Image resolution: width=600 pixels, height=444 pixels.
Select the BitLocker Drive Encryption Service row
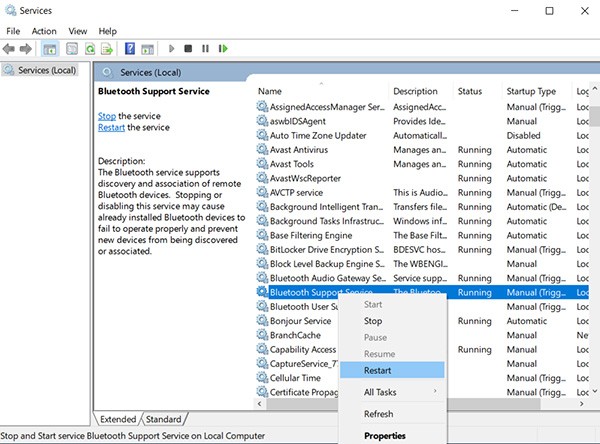tap(422, 250)
